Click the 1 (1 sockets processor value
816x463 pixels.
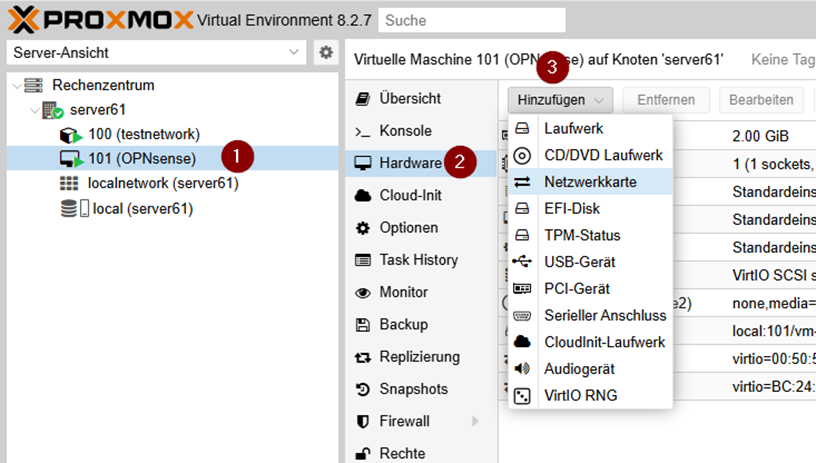[774, 164]
